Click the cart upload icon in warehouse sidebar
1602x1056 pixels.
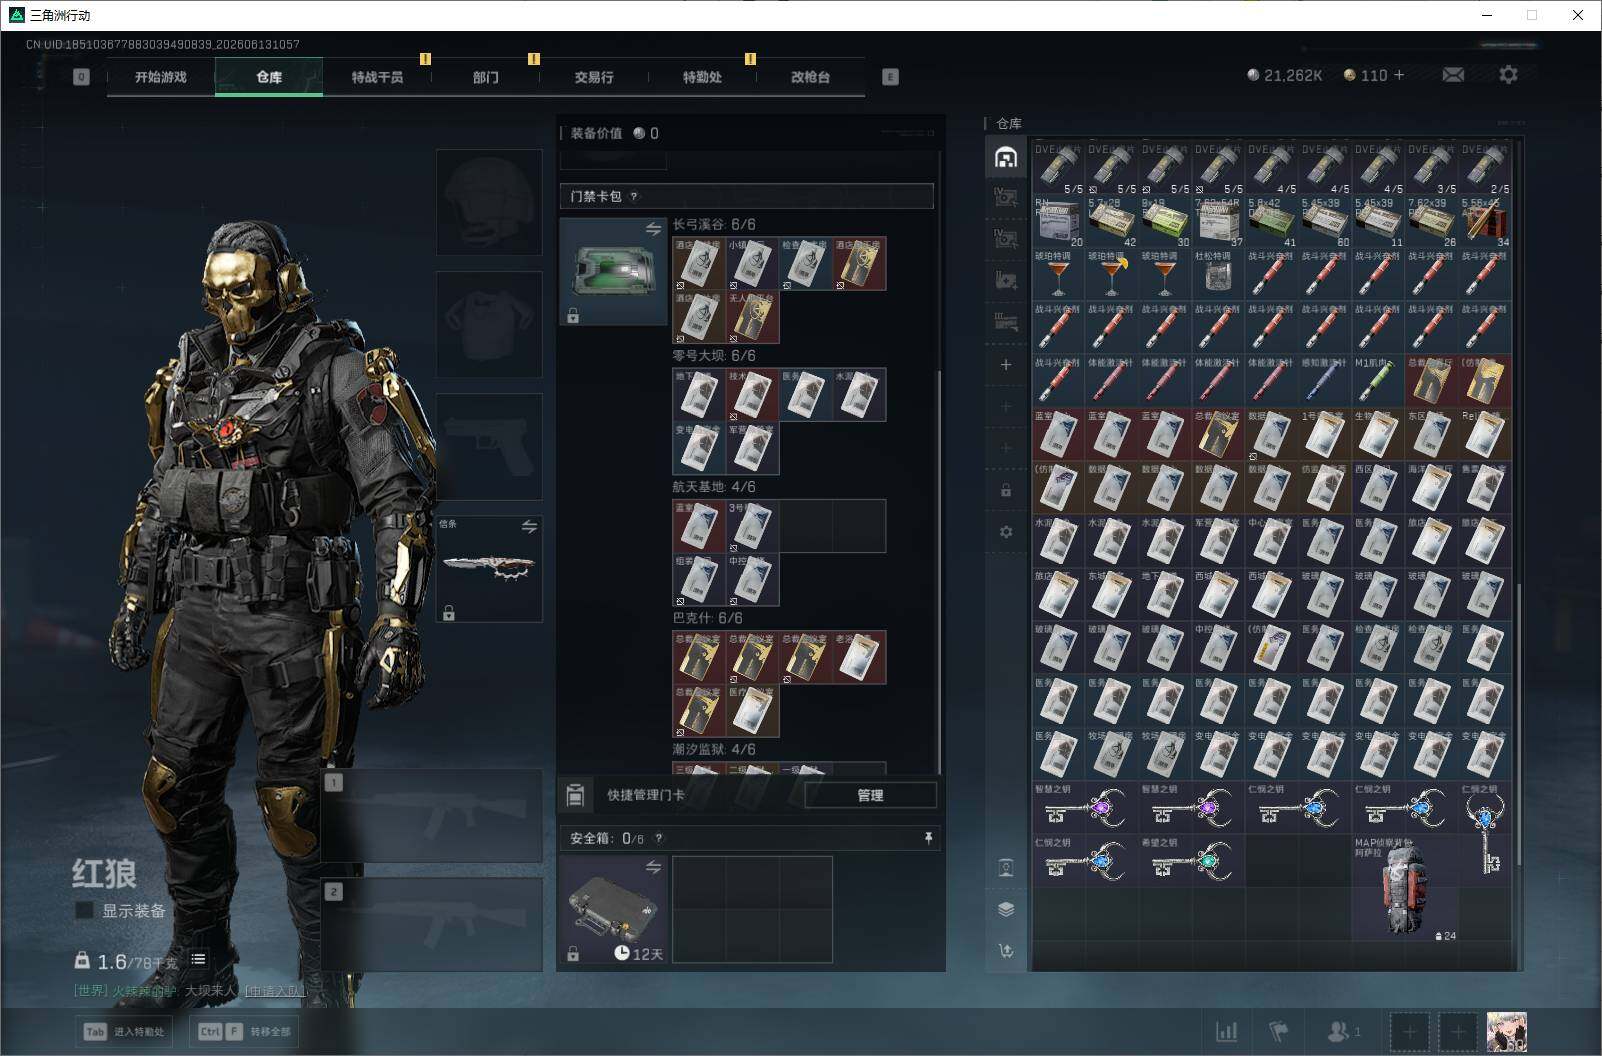pos(1006,951)
